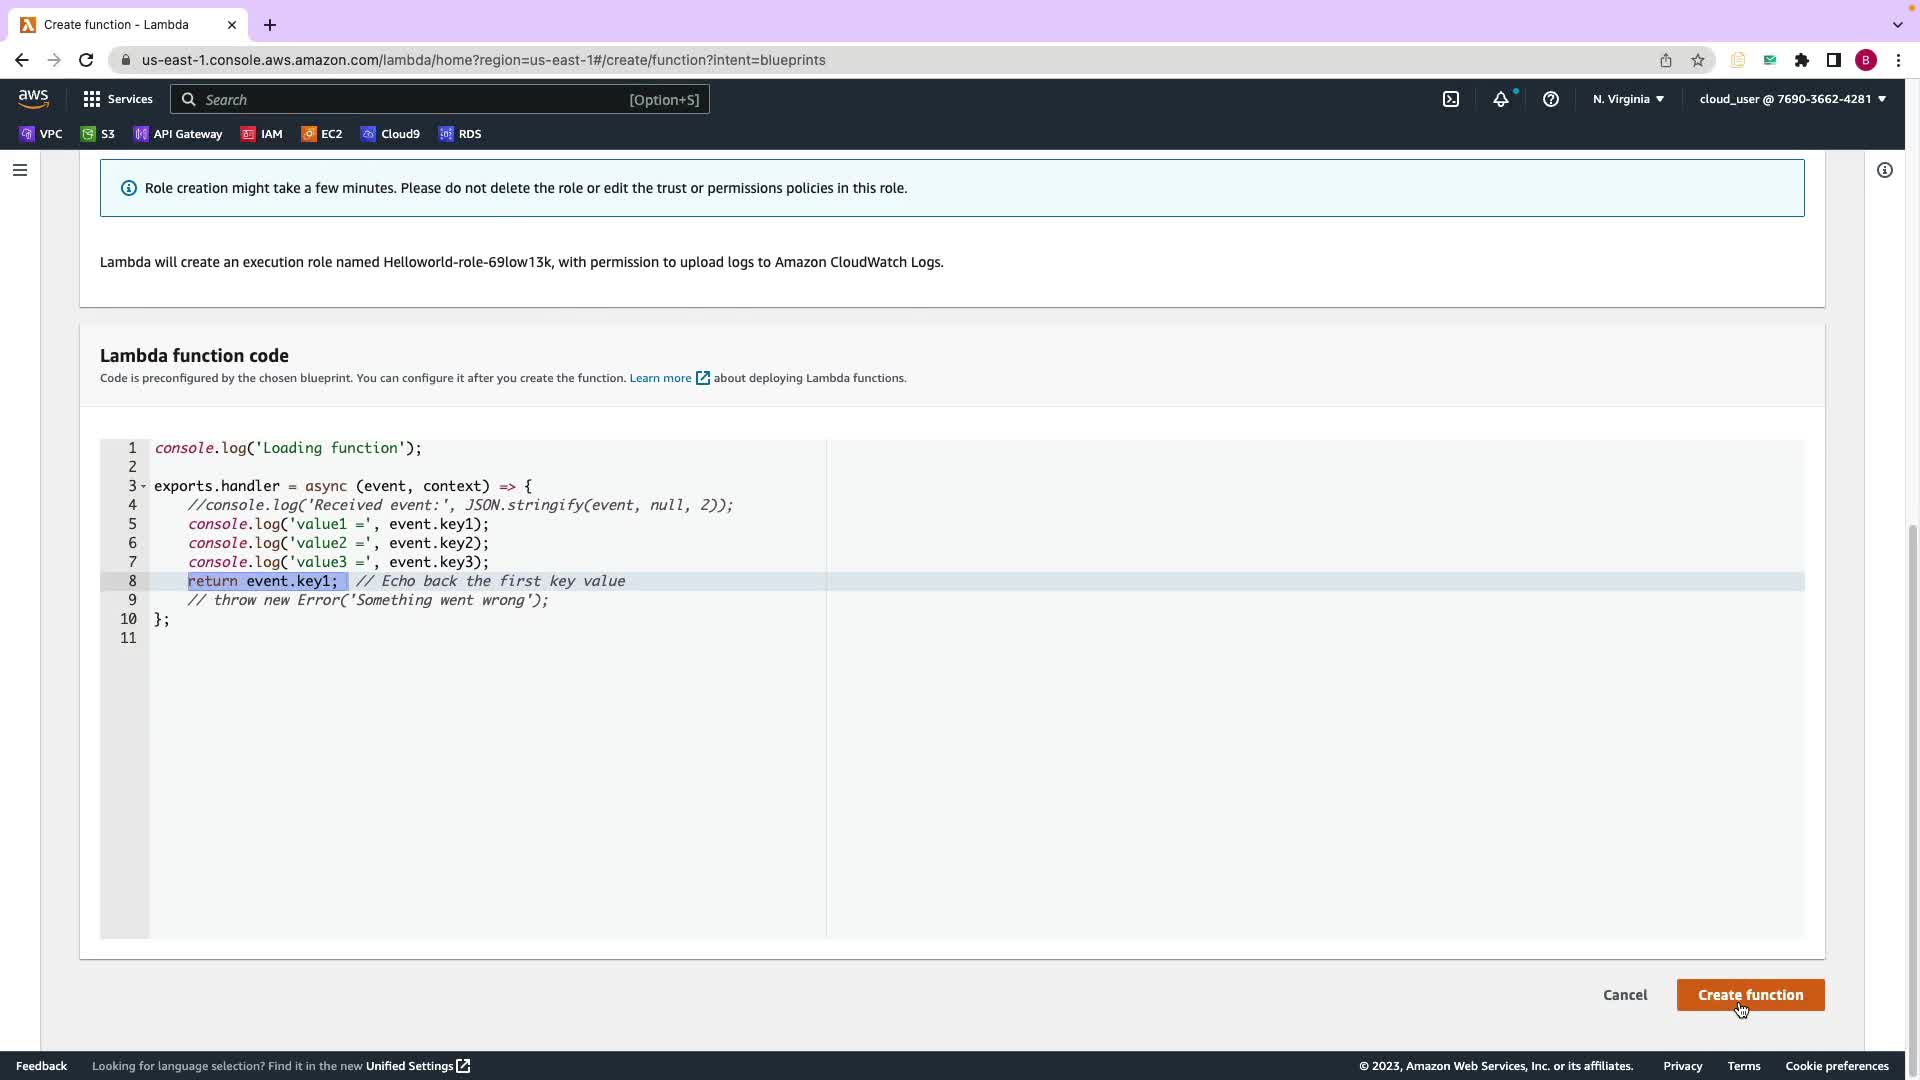Click the help question mark icon

[x=1551, y=99]
